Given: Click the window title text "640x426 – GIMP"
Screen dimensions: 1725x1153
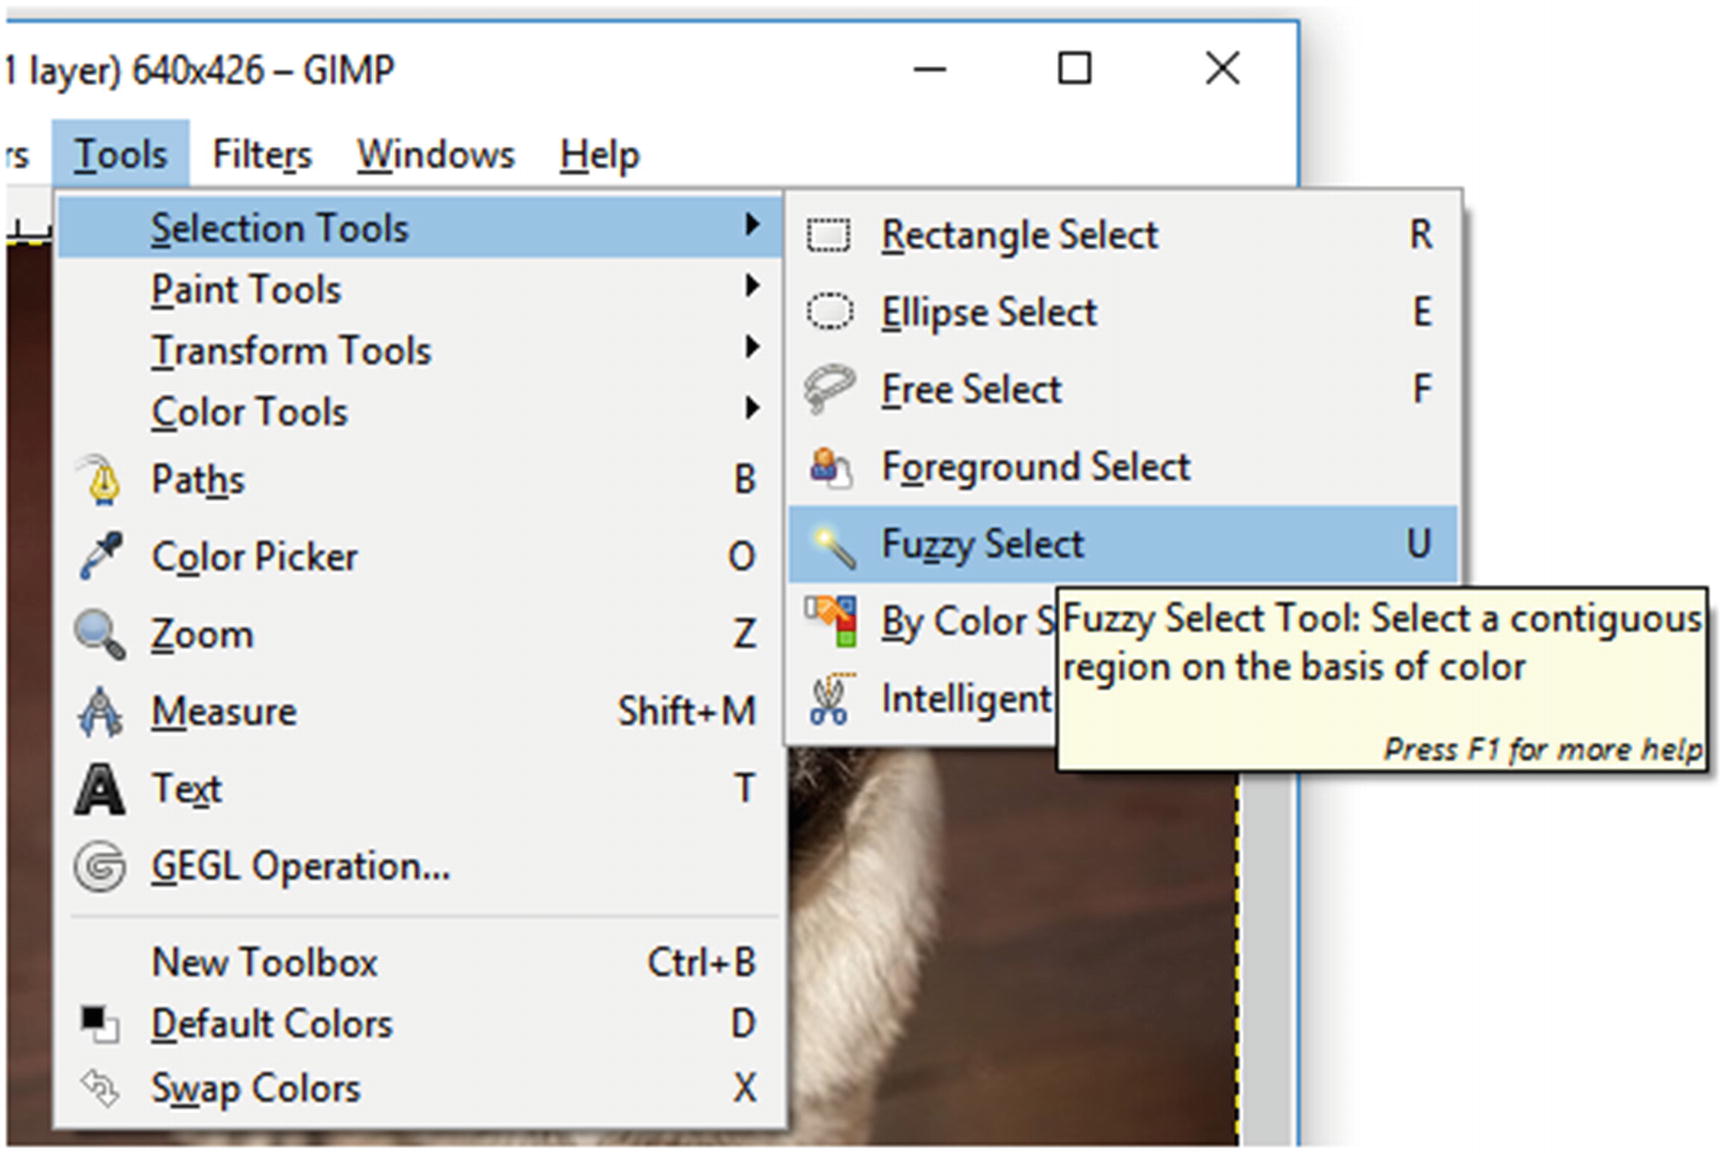Looking at the screenshot, I should tap(263, 70).
